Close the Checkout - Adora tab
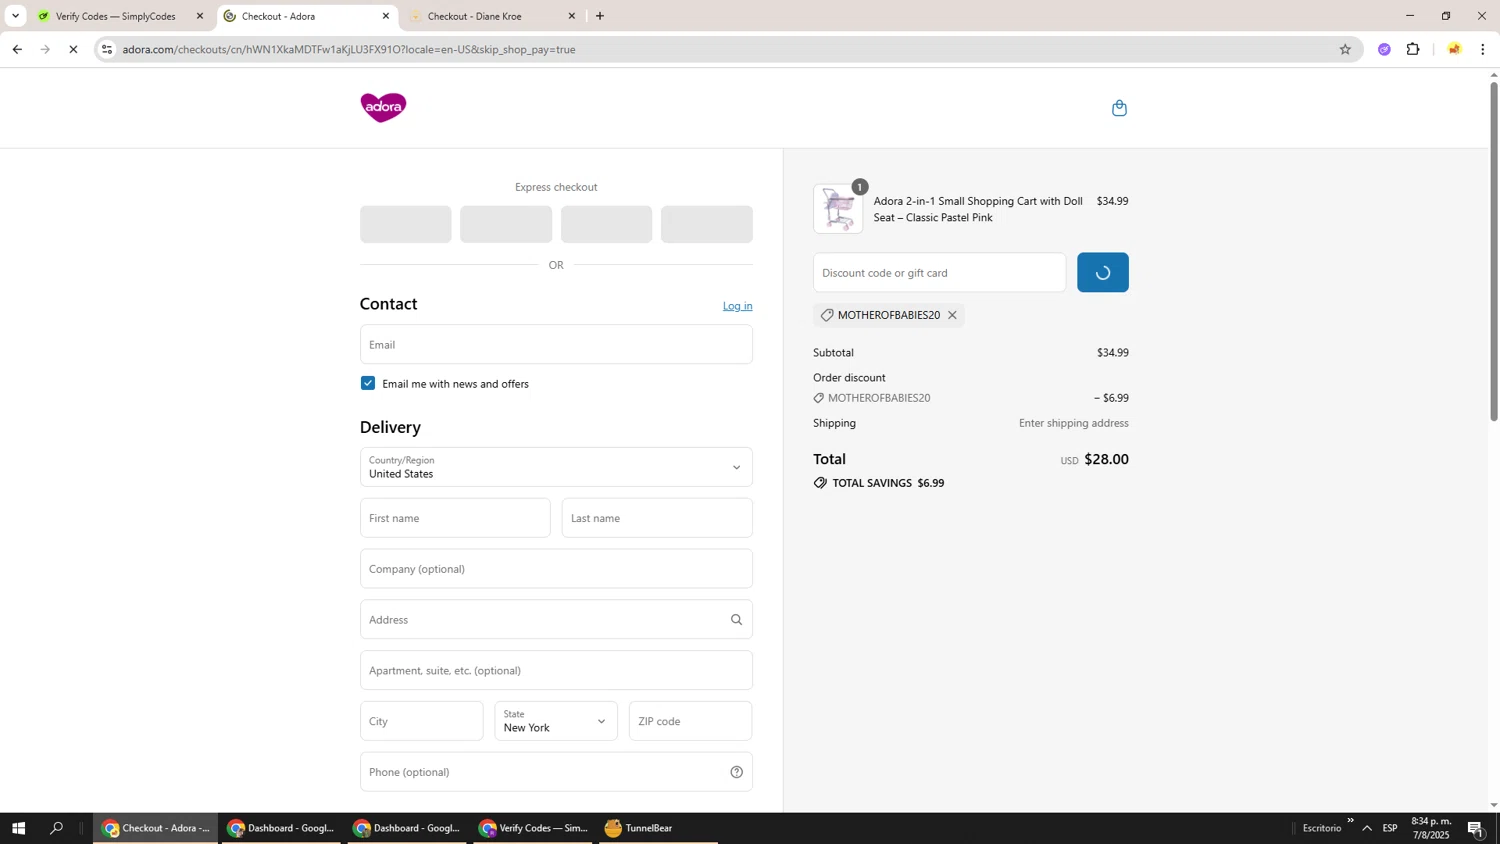 (x=386, y=16)
